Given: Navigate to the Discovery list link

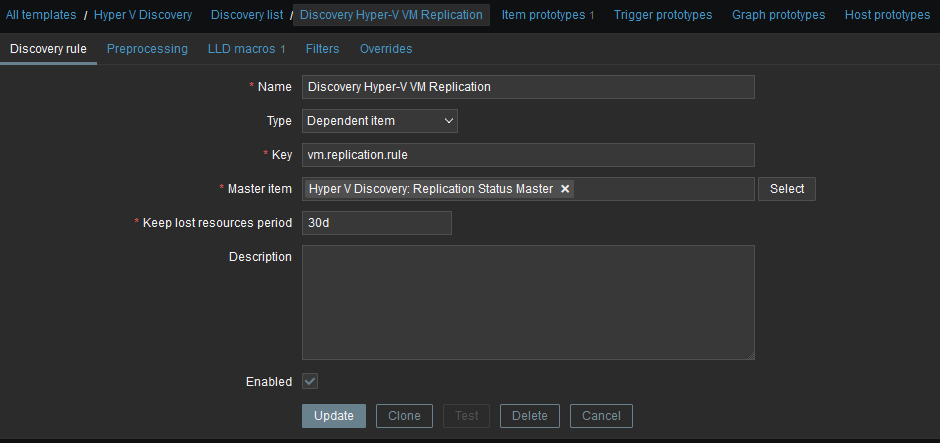Looking at the screenshot, I should tap(246, 15).
